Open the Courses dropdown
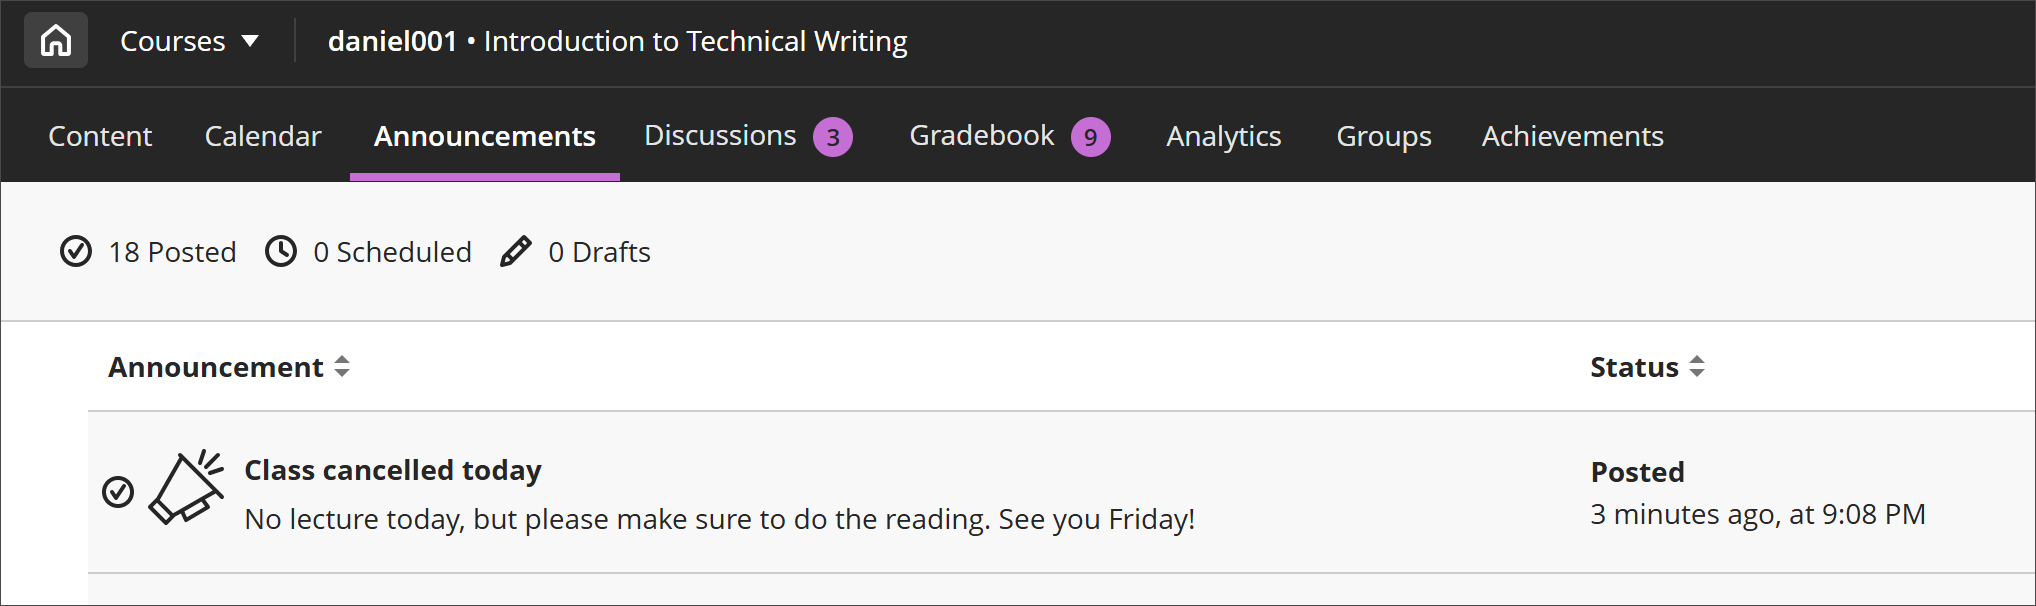This screenshot has width=2036, height=606. tap(190, 40)
